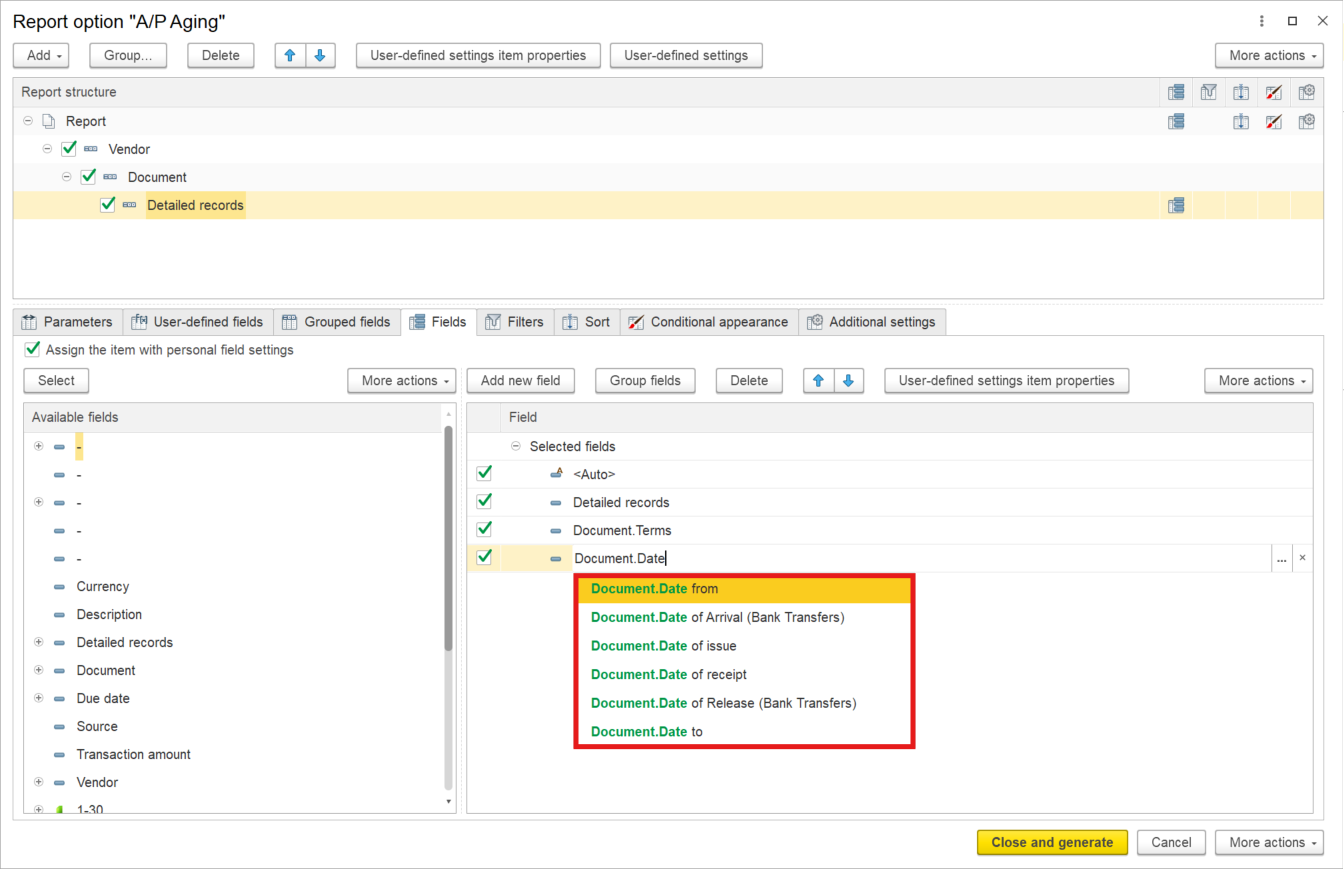This screenshot has height=869, width=1344.
Task: Open the Conditional appearance tab
Action: 709,322
